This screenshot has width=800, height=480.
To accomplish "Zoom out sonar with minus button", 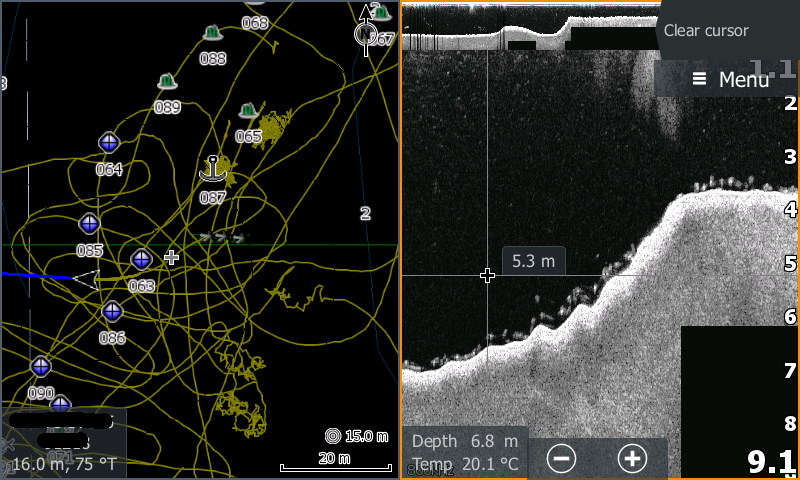I will coord(562,458).
